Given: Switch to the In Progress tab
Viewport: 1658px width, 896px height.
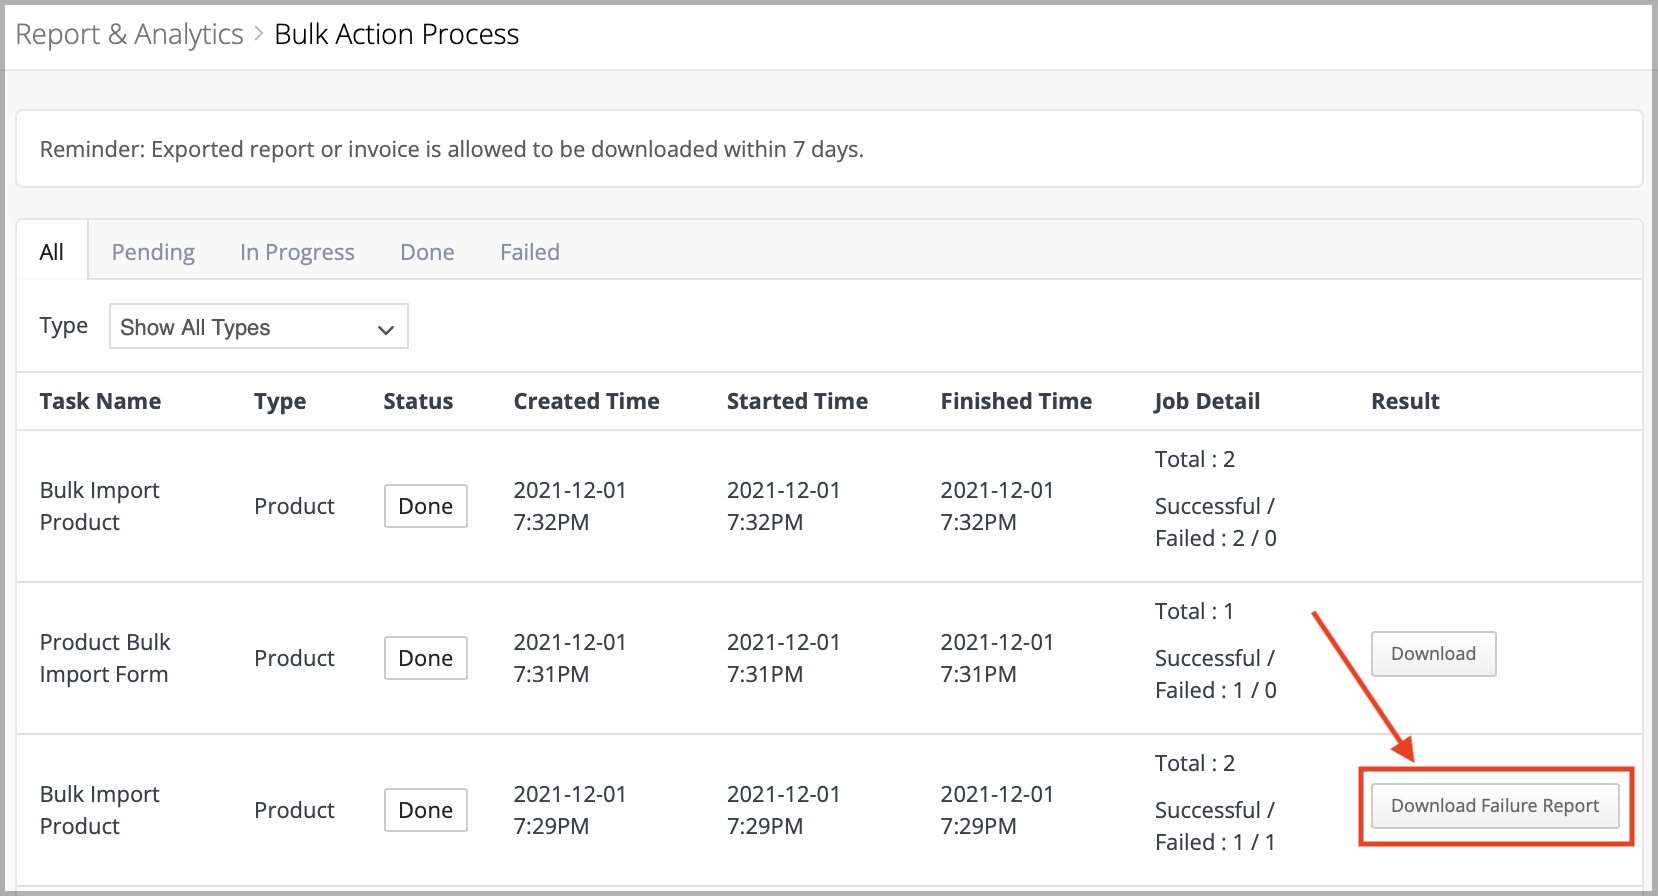Looking at the screenshot, I should pyautogui.click(x=297, y=252).
